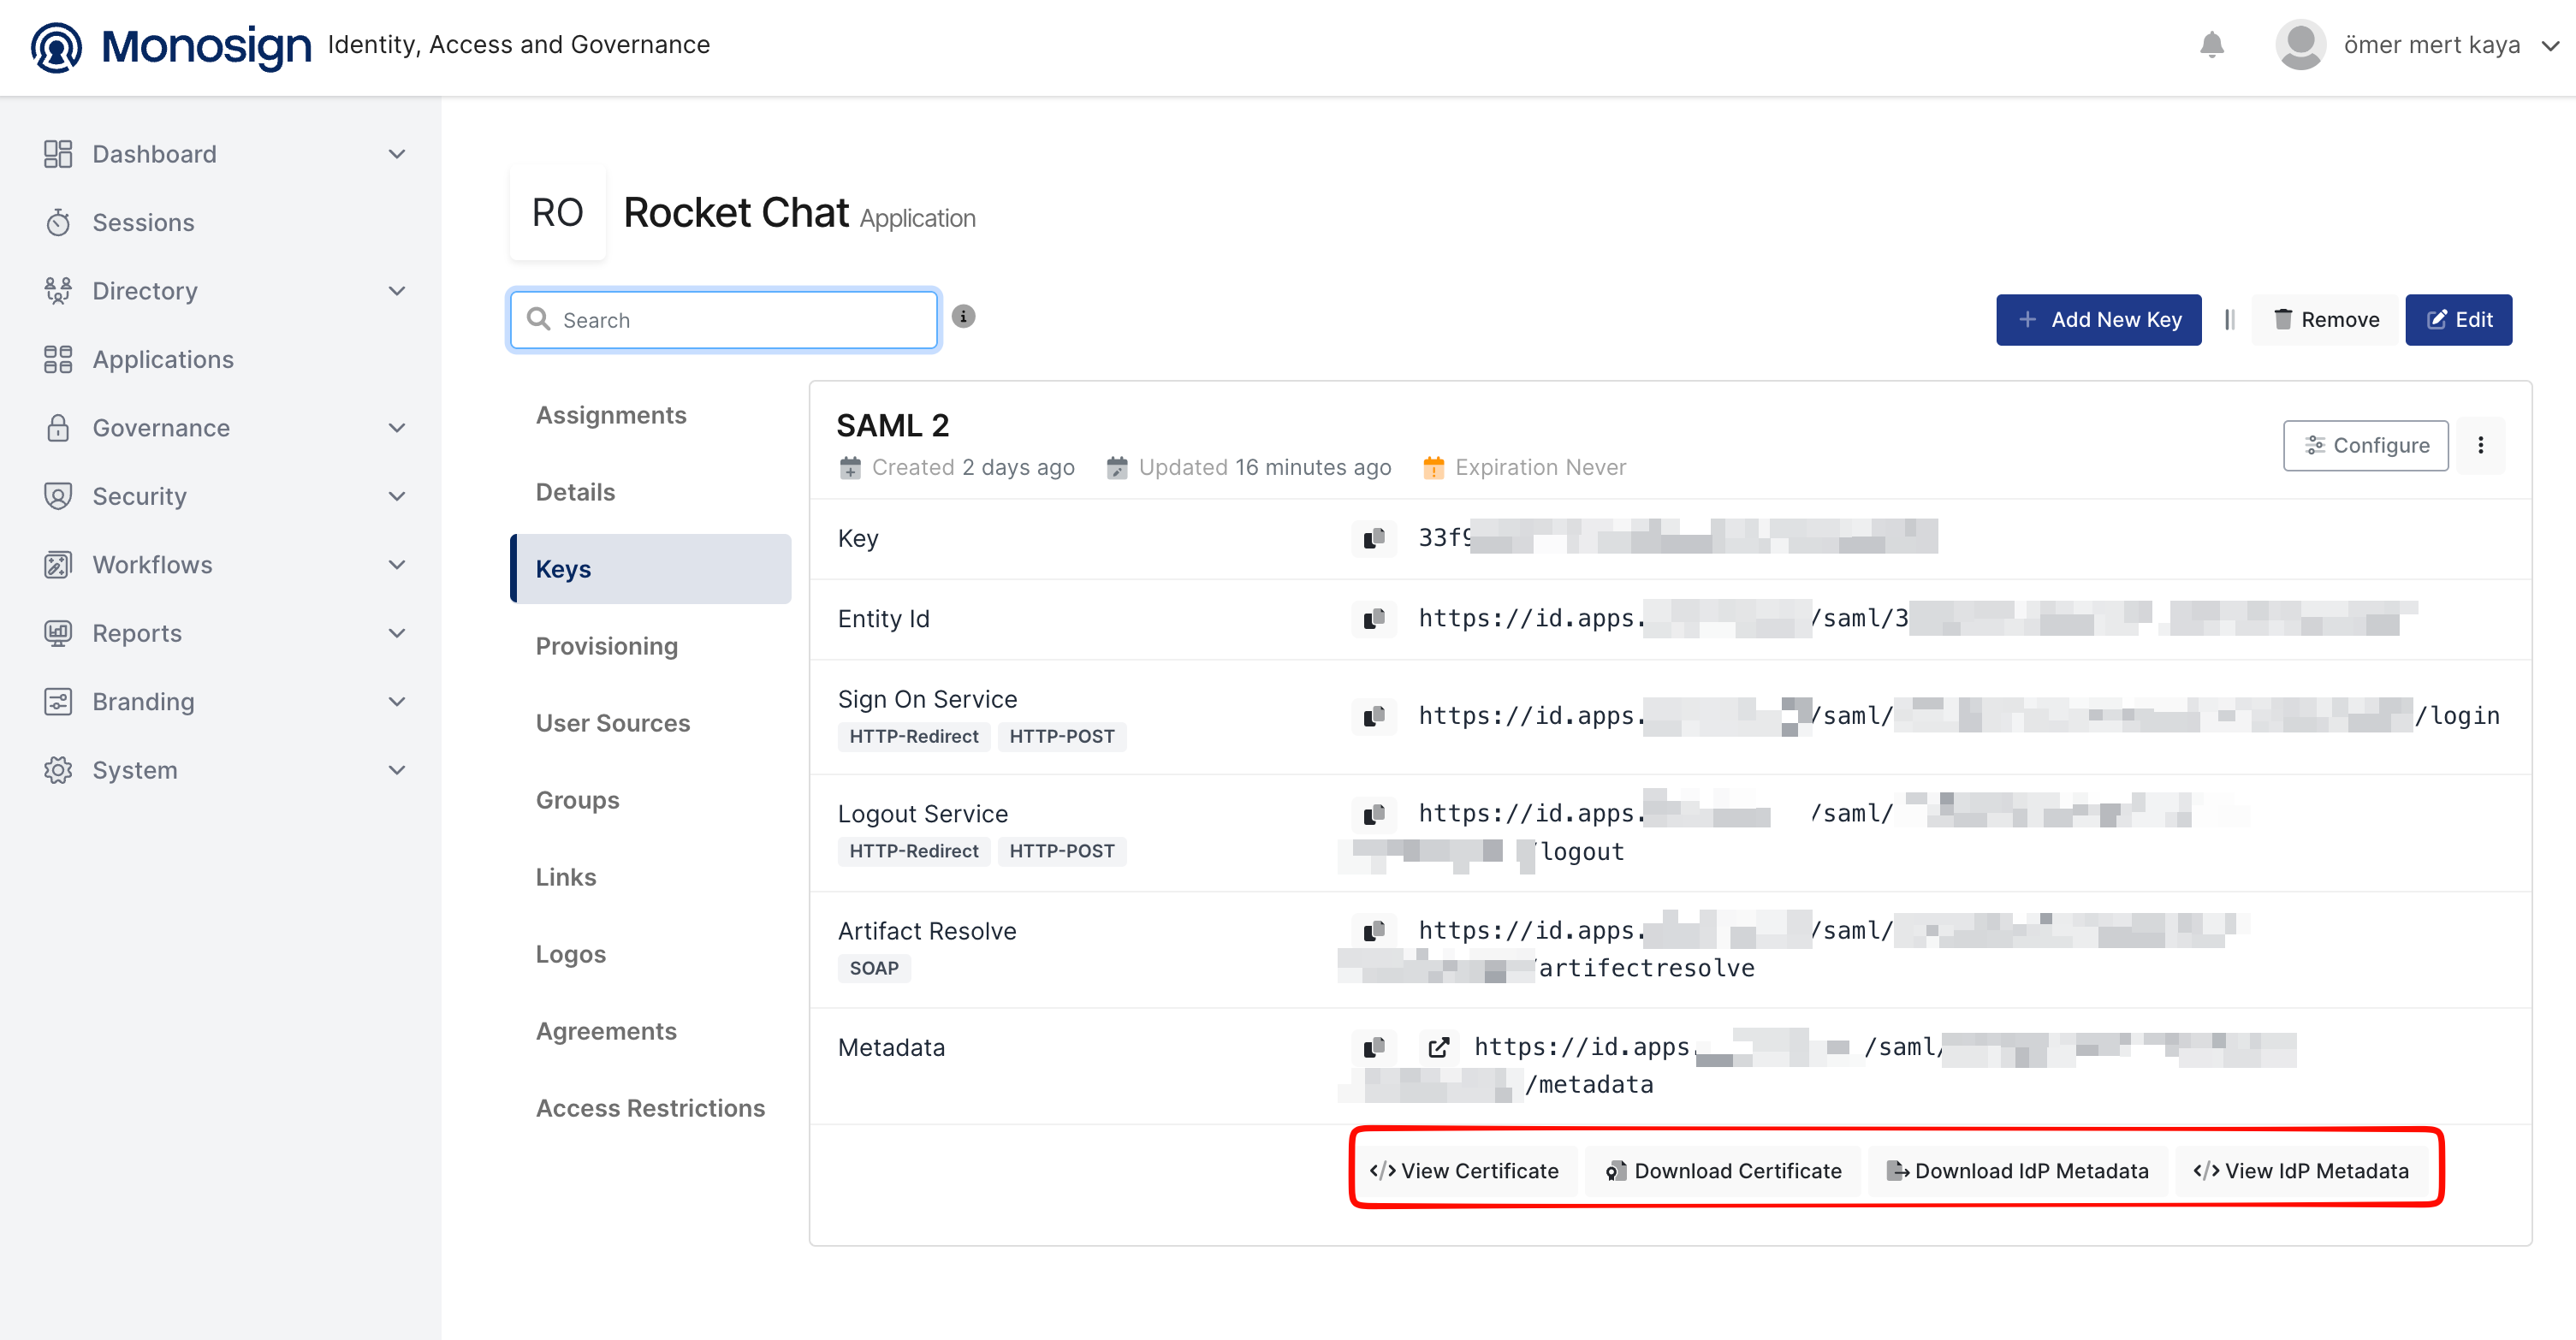The width and height of the screenshot is (2576, 1340).
Task: Open the Provisioning tab
Action: [x=607, y=646]
